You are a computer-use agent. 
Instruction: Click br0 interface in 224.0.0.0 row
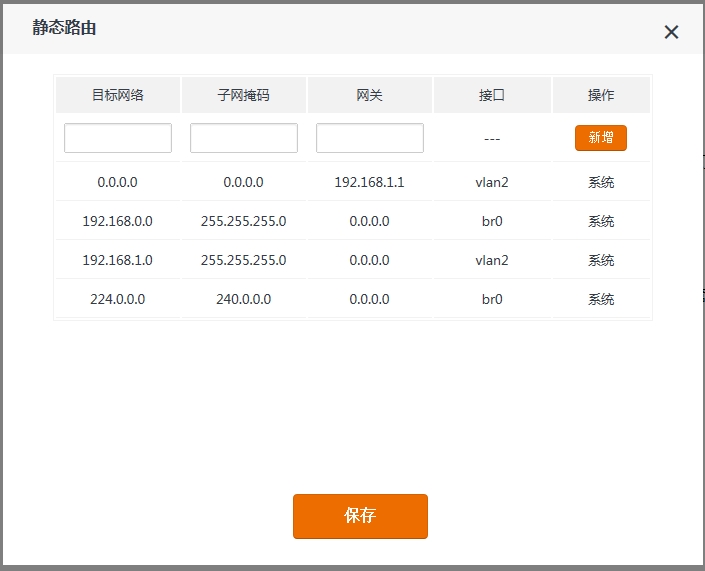coord(492,299)
